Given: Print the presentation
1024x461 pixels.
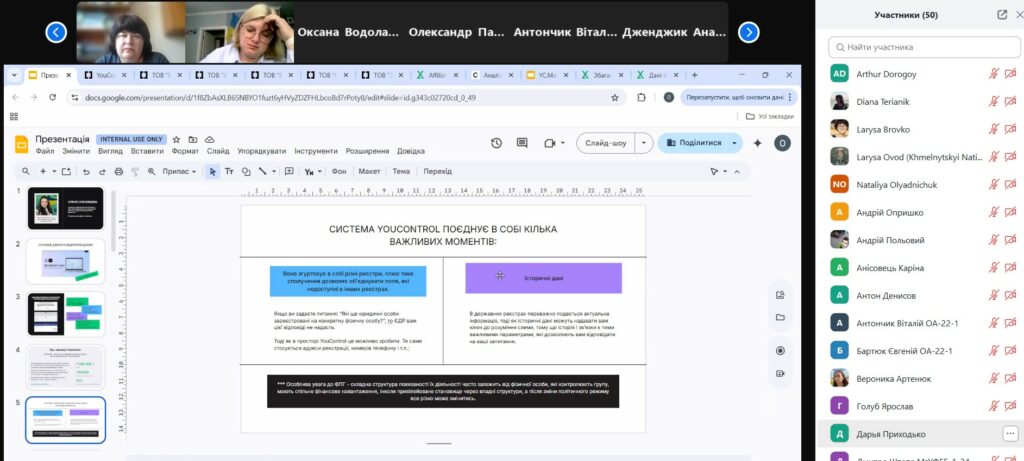Looking at the screenshot, I should click(118, 171).
